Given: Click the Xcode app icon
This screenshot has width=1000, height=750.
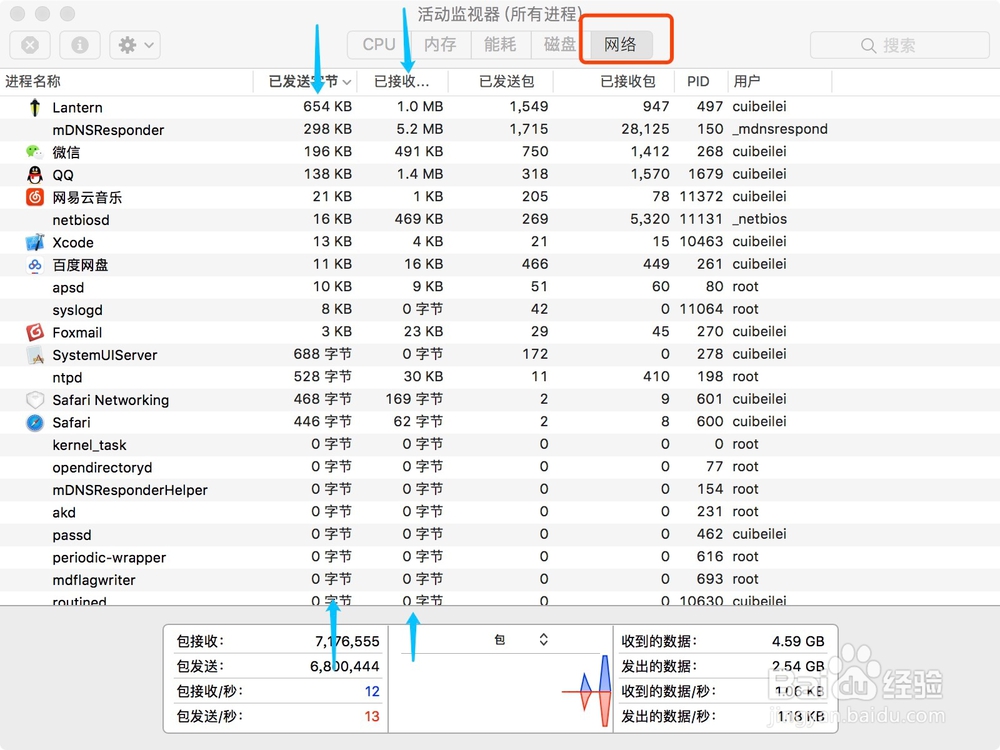Looking at the screenshot, I should [x=34, y=242].
